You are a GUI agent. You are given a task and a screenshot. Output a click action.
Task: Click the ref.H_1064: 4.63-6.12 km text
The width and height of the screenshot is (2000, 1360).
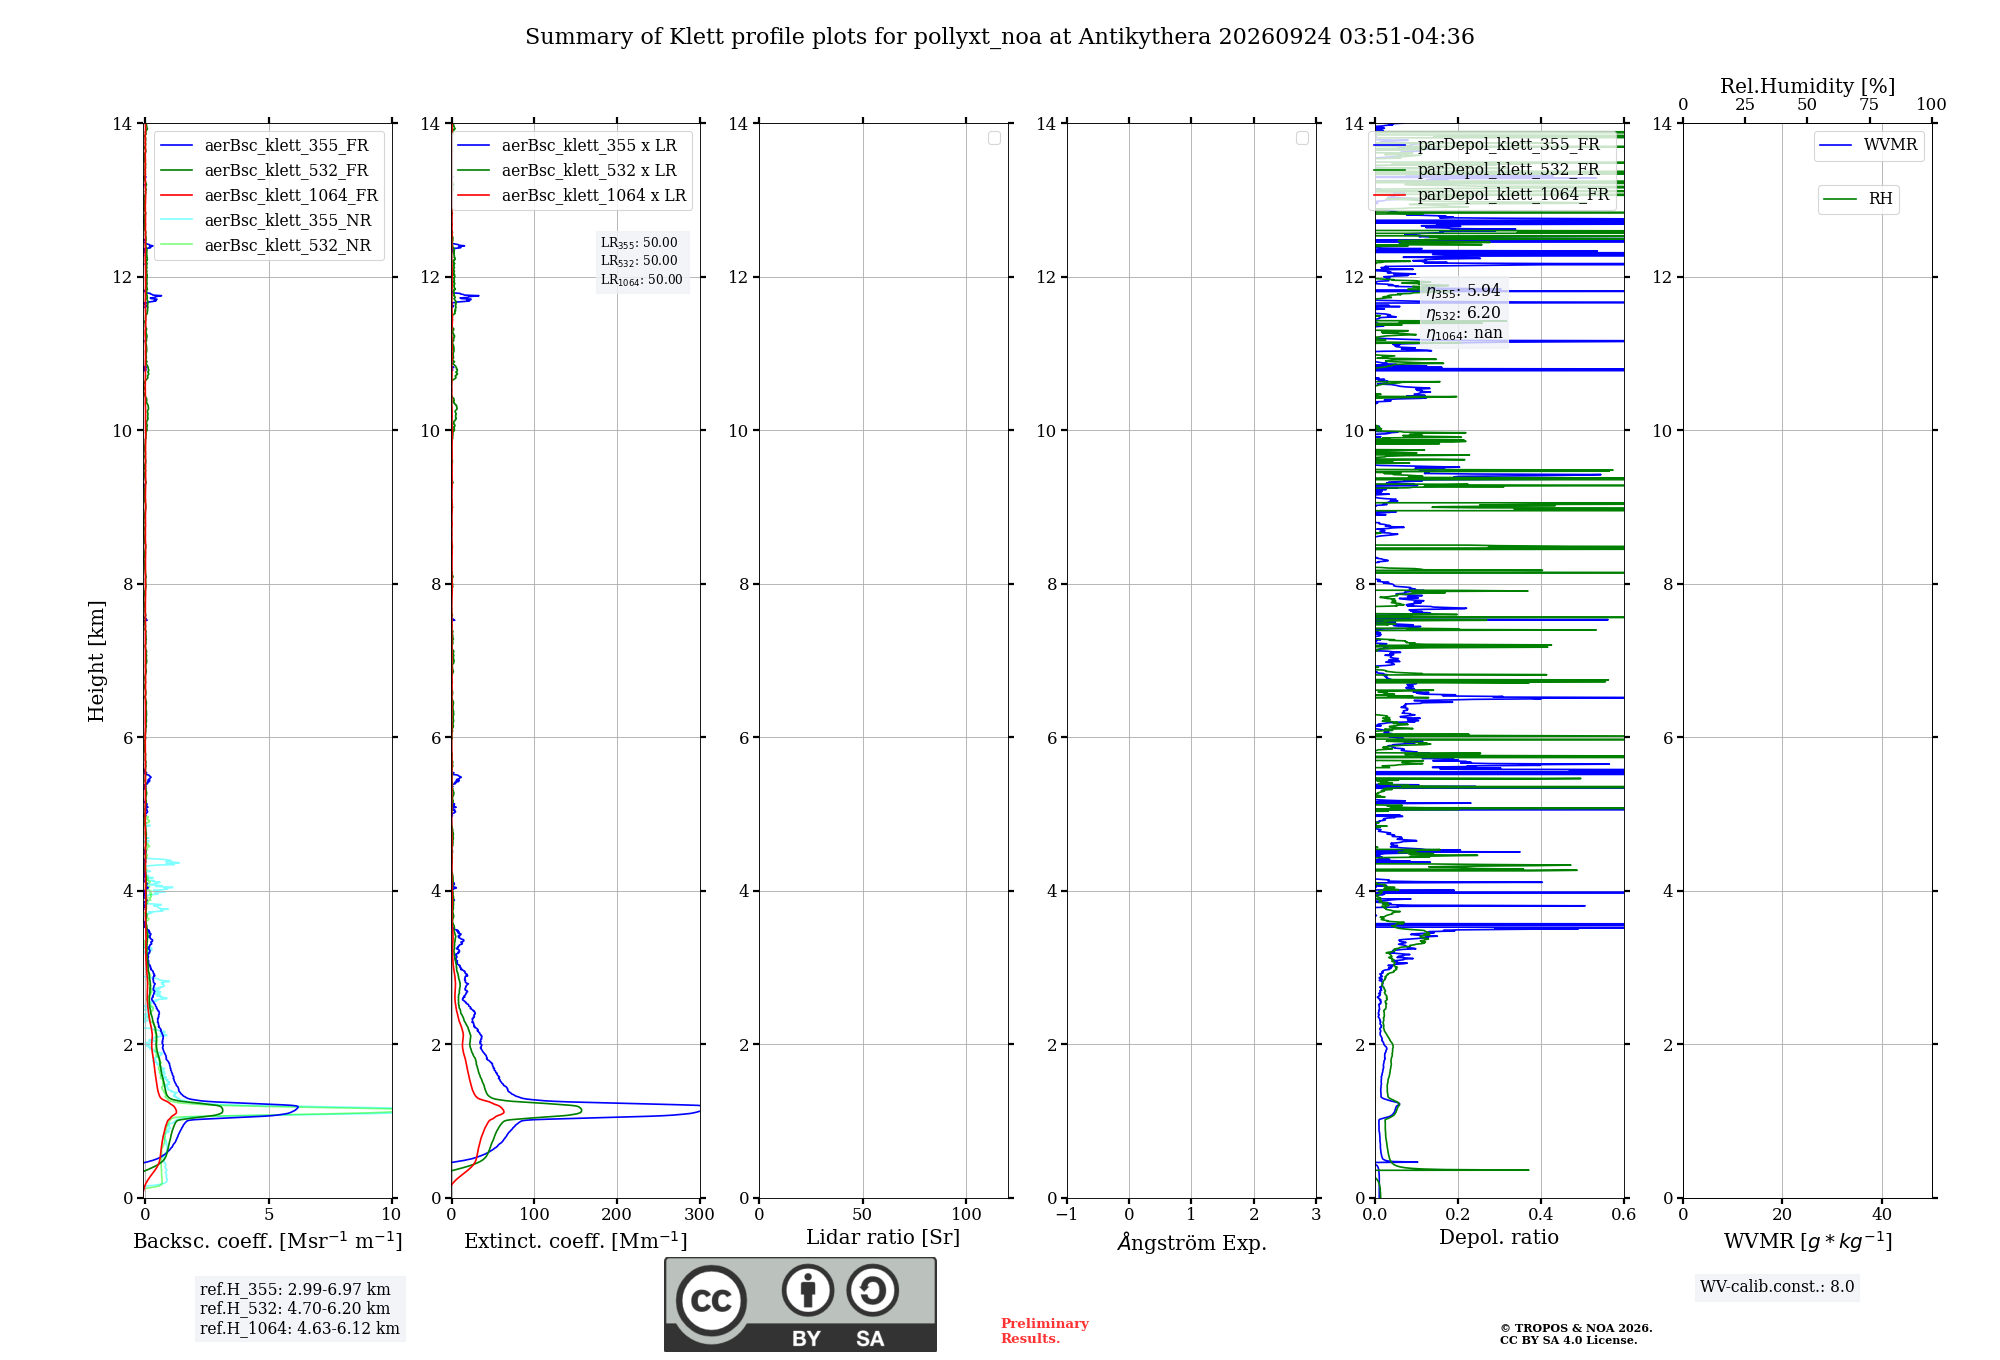[300, 1329]
